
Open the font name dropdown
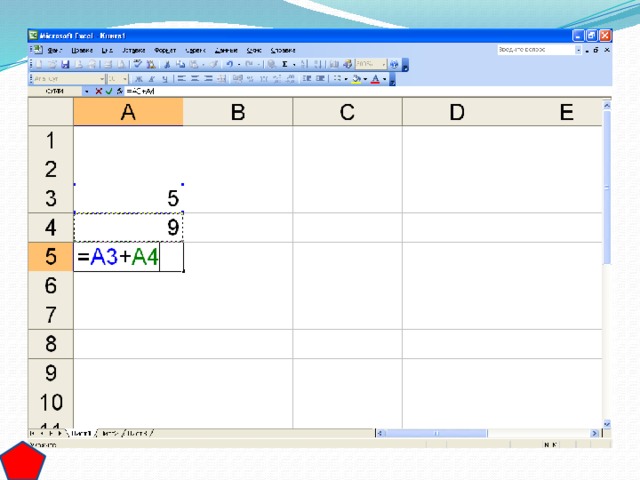101,78
